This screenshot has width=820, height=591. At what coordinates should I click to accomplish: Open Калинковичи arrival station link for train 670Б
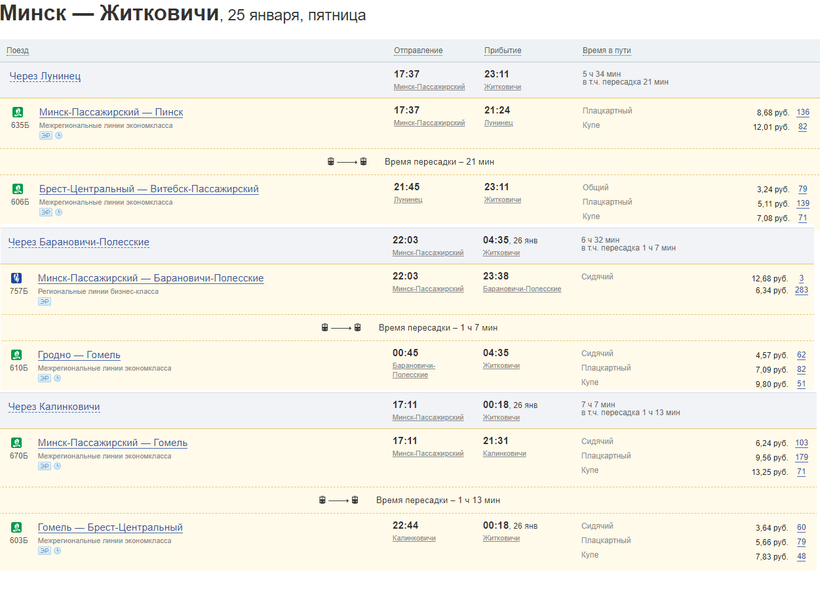504,454
